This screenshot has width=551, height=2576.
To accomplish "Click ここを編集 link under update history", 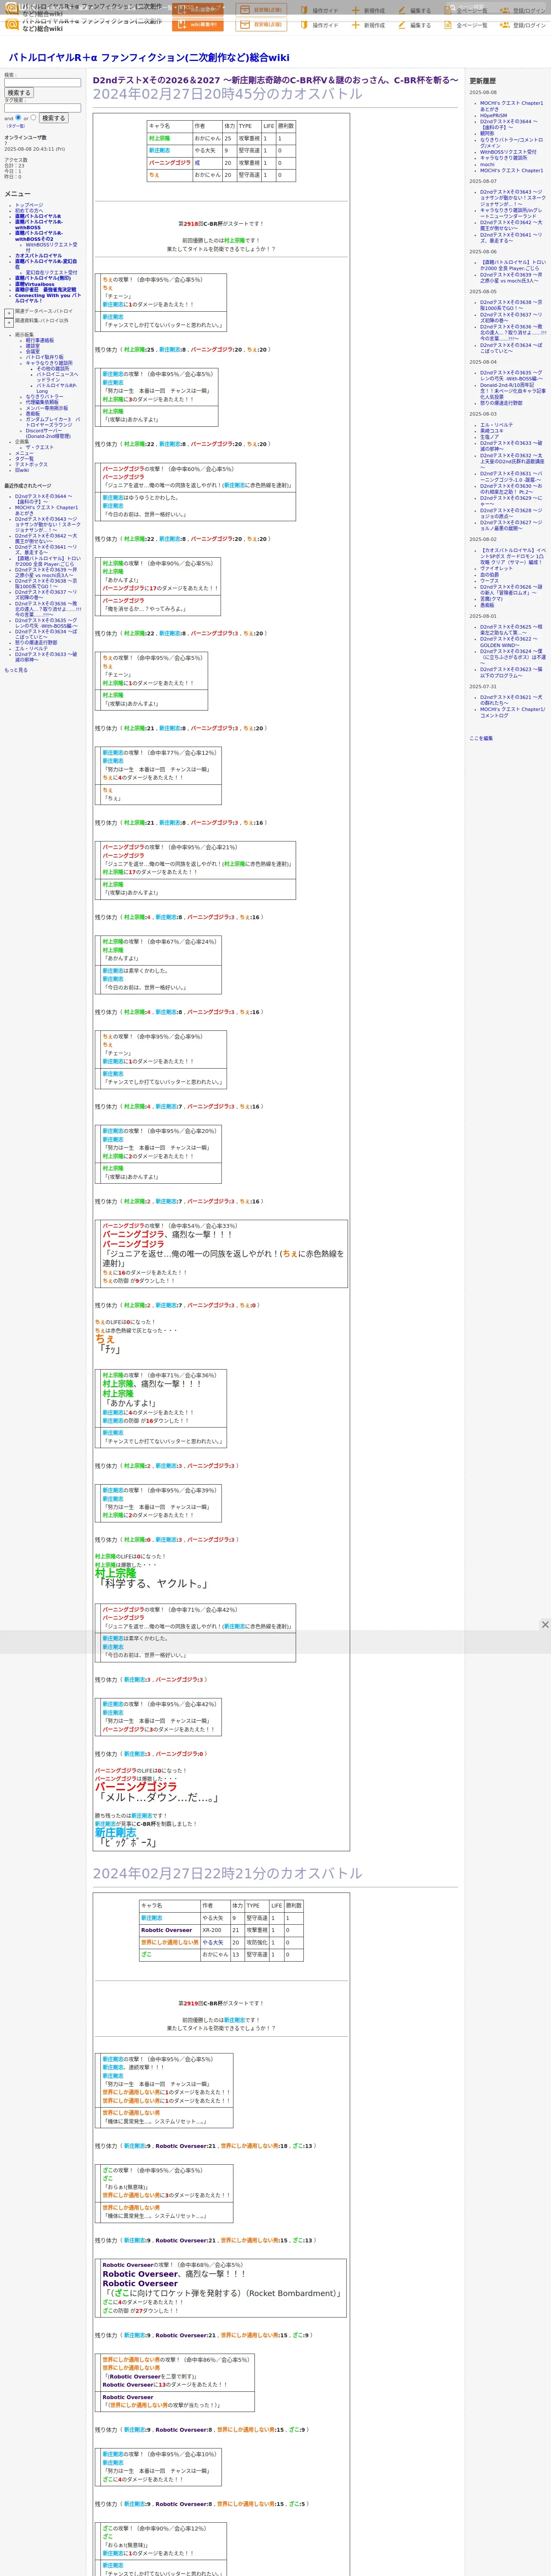I will click(481, 738).
